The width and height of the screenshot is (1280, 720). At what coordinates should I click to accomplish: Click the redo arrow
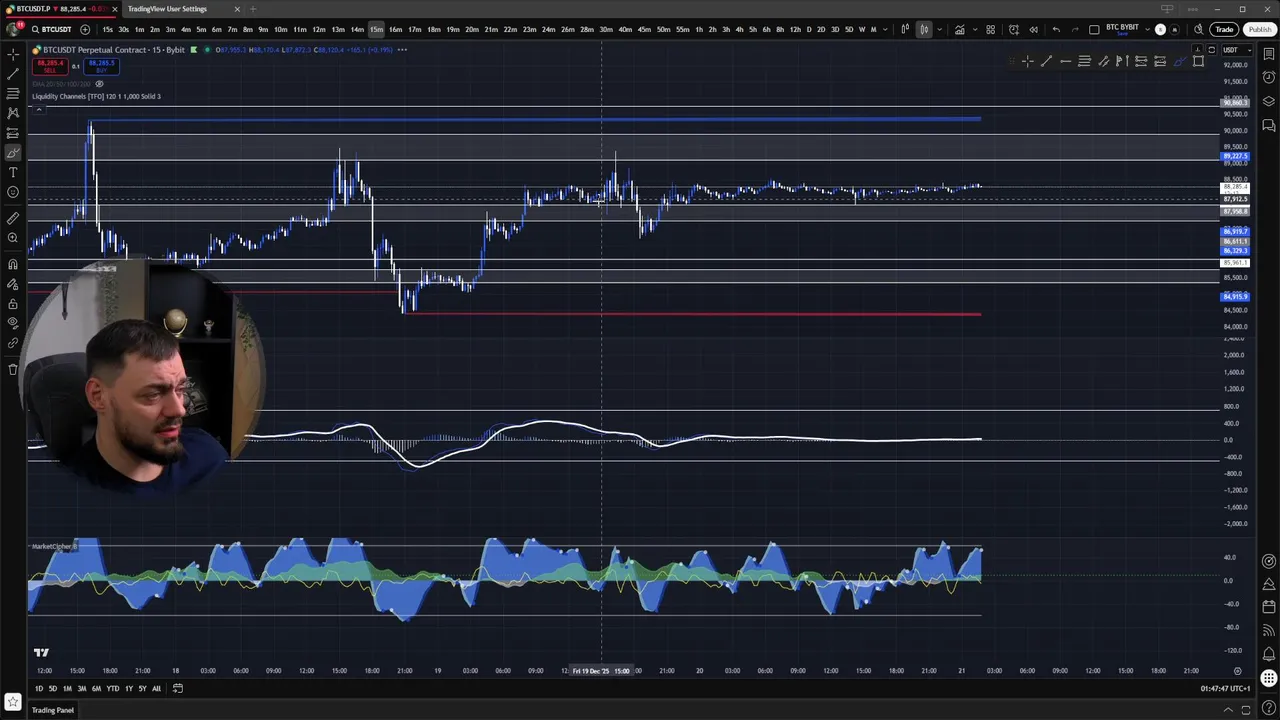click(1075, 29)
